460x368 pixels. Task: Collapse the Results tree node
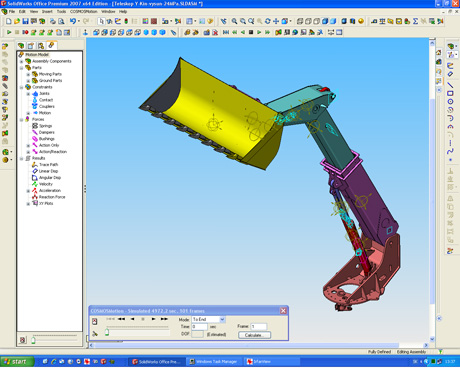pyautogui.click(x=21, y=158)
